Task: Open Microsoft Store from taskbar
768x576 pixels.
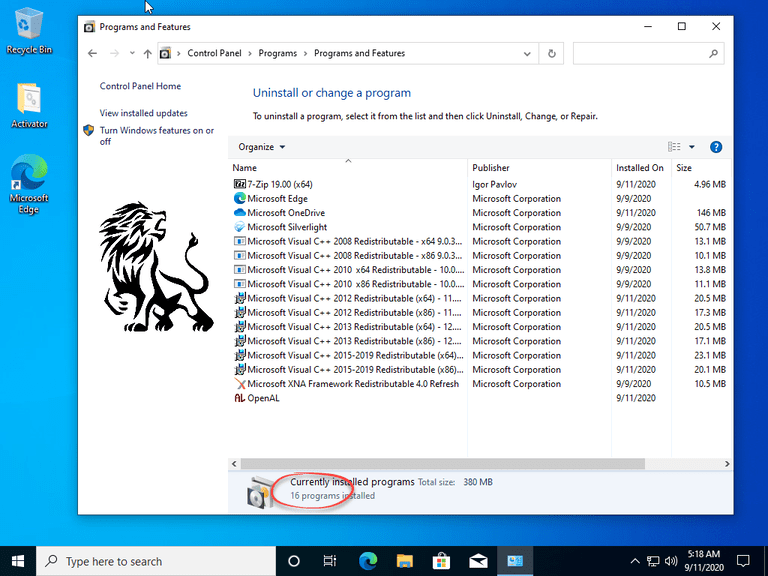Action: (x=441, y=561)
